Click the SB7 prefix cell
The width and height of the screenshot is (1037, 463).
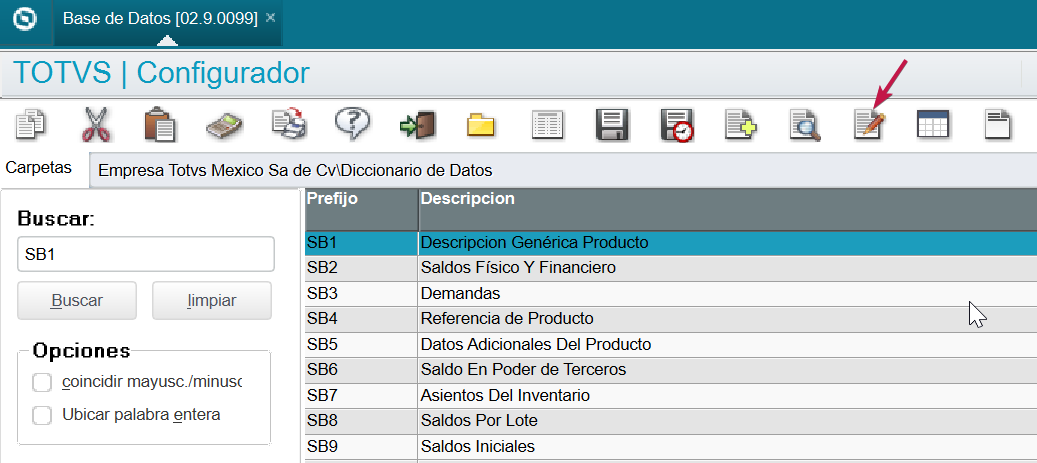(362, 396)
